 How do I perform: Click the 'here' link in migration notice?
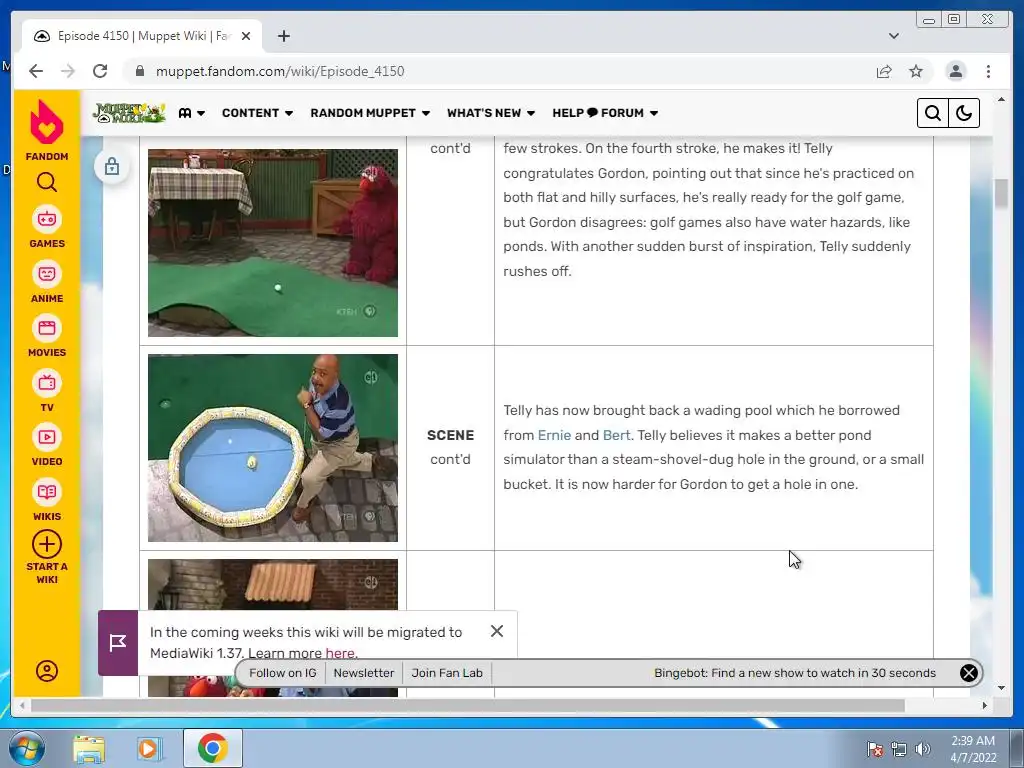pyautogui.click(x=340, y=653)
